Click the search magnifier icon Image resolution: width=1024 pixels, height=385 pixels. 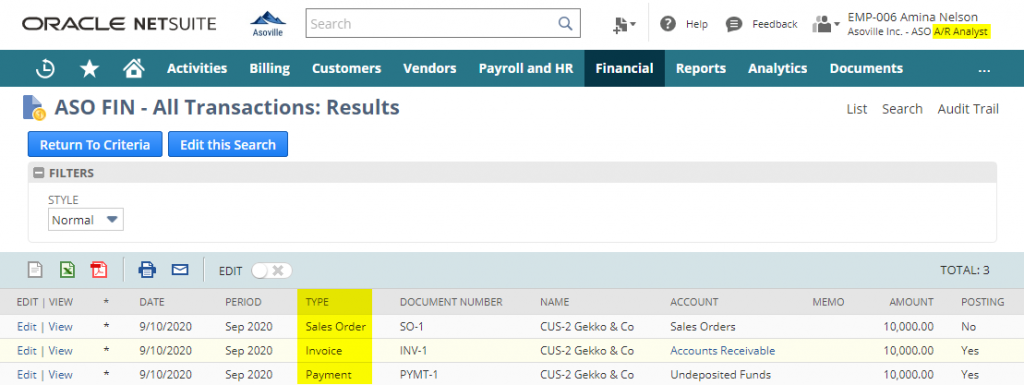click(565, 23)
